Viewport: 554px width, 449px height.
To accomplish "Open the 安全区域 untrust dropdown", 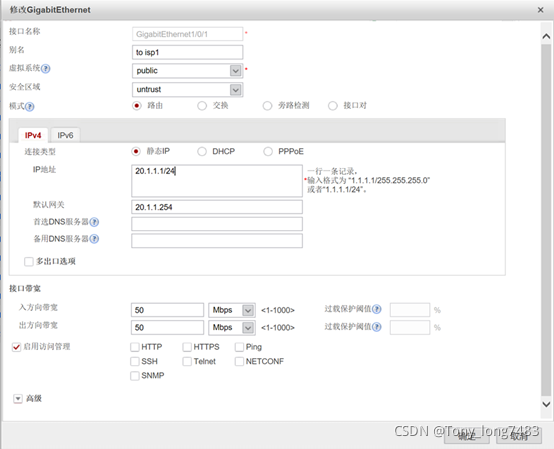I will tap(235, 90).
